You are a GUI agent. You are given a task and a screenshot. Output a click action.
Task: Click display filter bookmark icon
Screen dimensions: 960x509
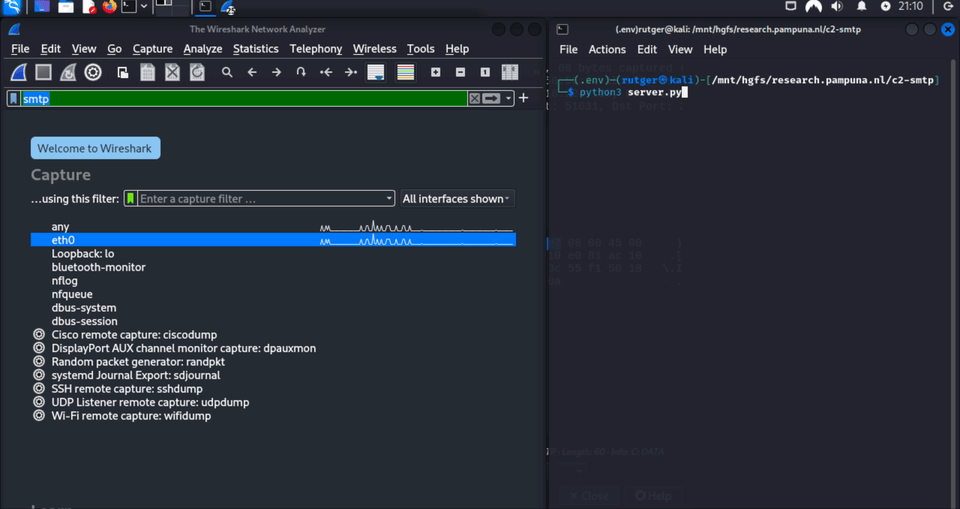(x=14, y=98)
